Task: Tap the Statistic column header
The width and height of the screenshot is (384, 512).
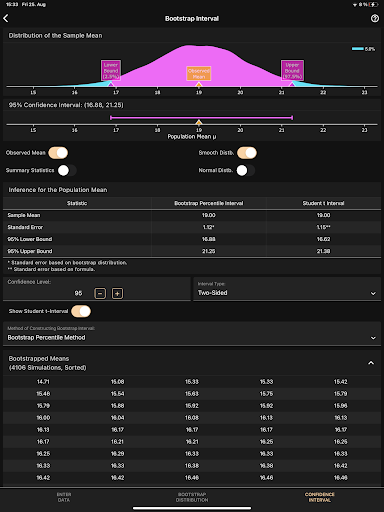Action: tap(77, 203)
